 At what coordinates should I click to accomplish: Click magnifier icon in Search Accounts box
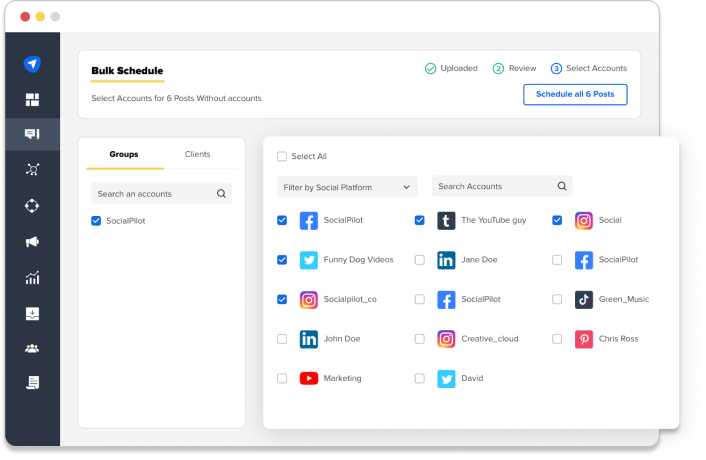tap(562, 186)
